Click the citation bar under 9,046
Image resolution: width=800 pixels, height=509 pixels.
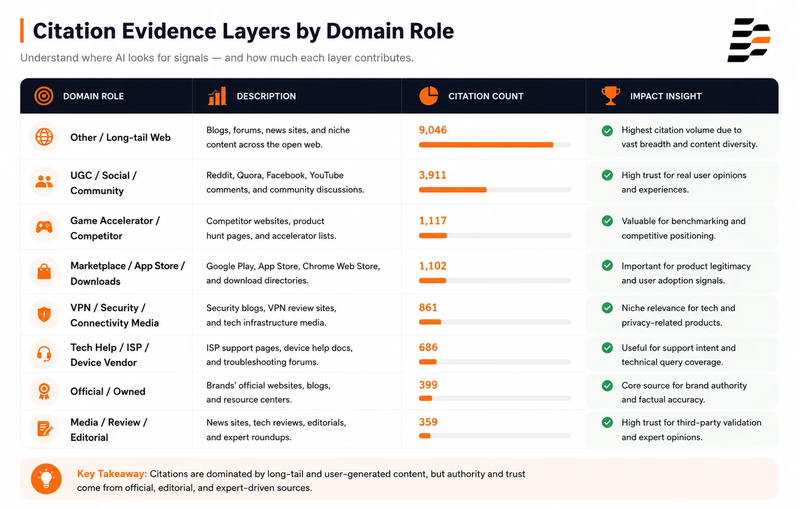[494, 145]
